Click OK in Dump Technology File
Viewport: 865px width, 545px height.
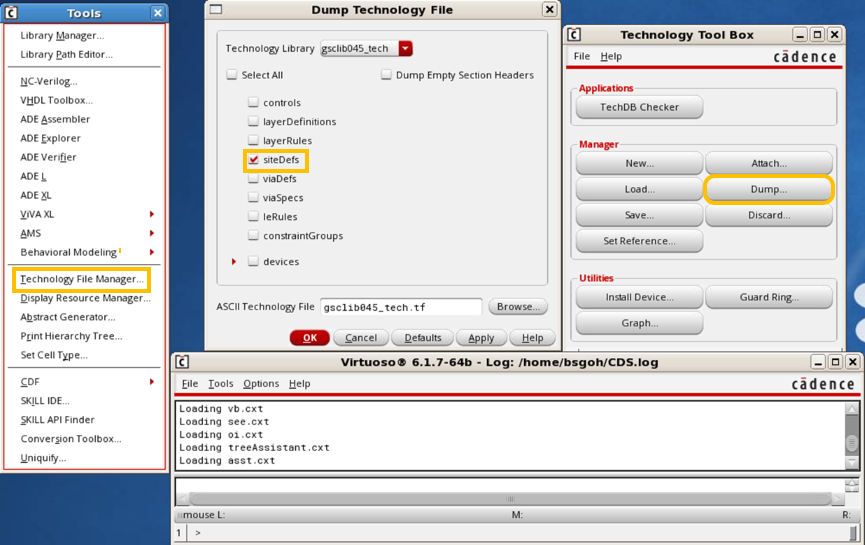309,338
